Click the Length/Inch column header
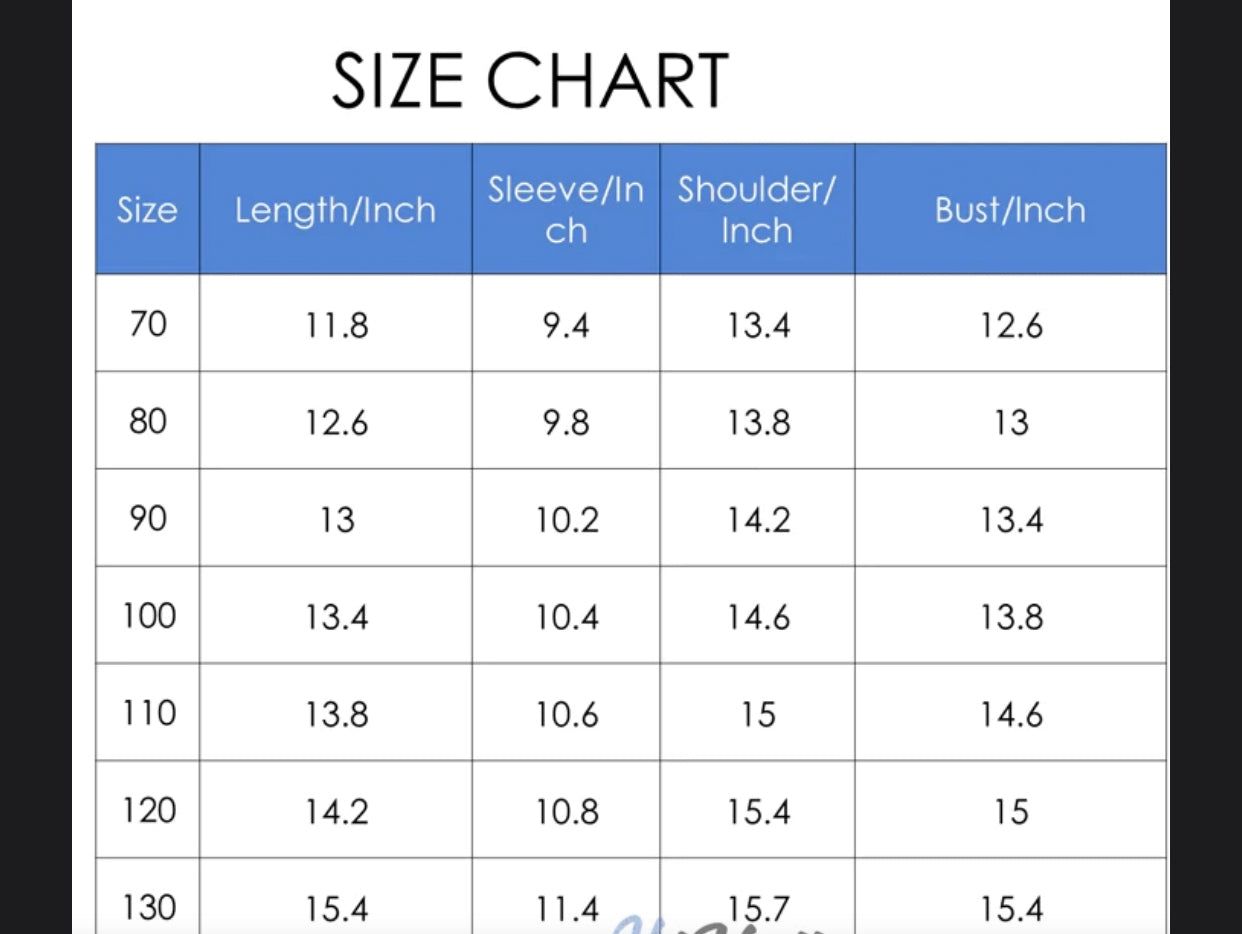This screenshot has height=934, width=1242. point(335,210)
